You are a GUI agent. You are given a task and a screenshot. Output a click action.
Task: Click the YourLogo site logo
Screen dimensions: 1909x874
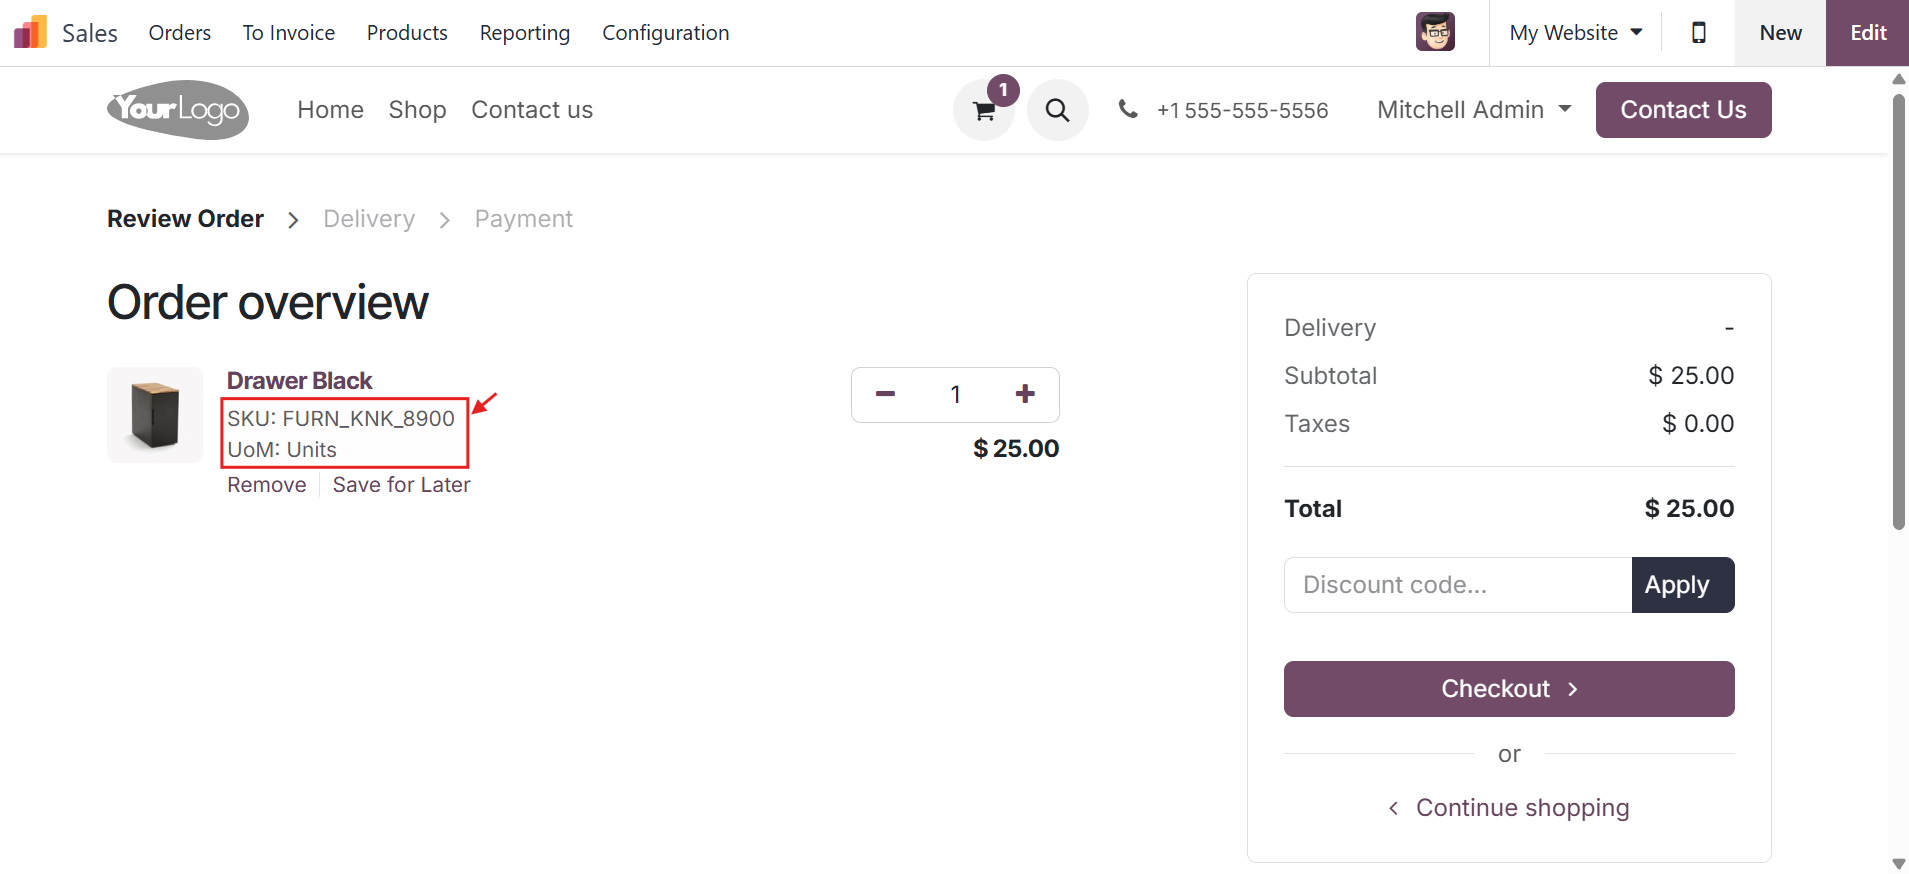(178, 110)
